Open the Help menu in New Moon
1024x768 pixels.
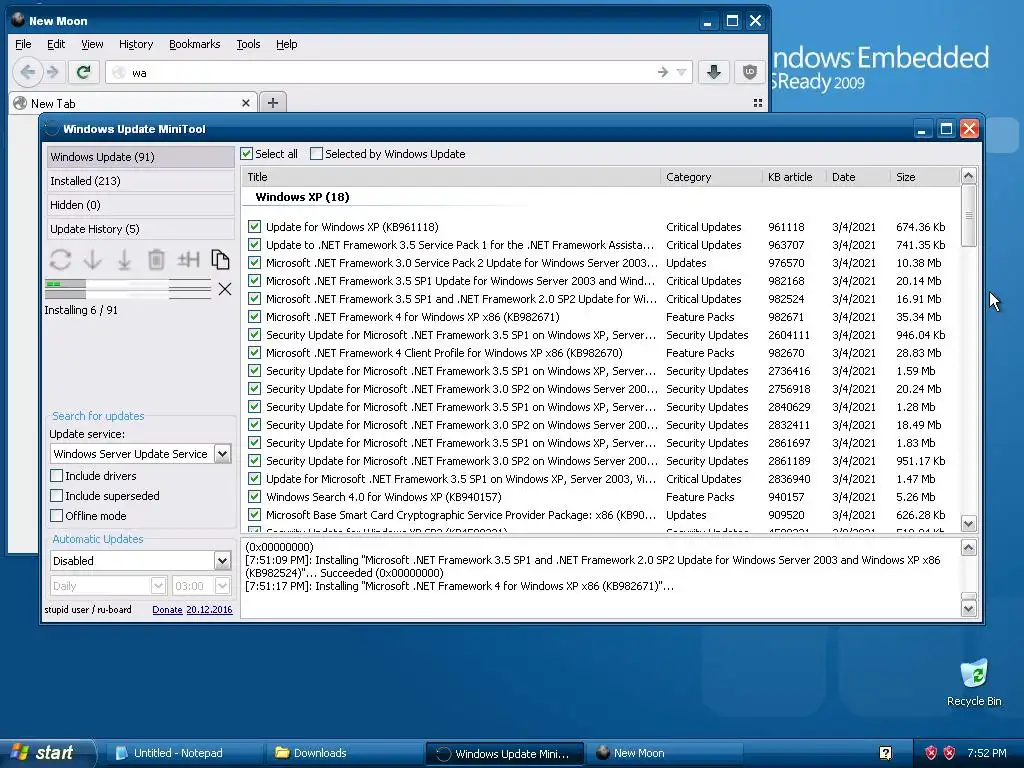tap(286, 44)
